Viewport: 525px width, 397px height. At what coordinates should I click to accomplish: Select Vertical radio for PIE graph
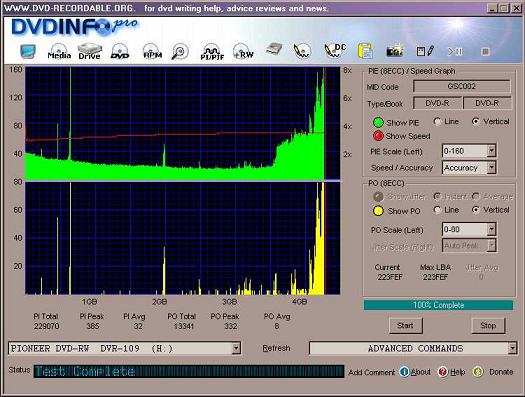(x=475, y=122)
